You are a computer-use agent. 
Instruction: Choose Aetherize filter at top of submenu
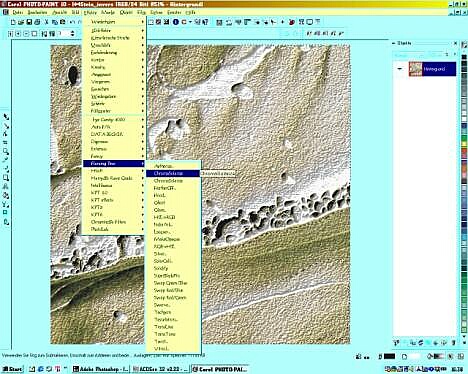point(173,166)
